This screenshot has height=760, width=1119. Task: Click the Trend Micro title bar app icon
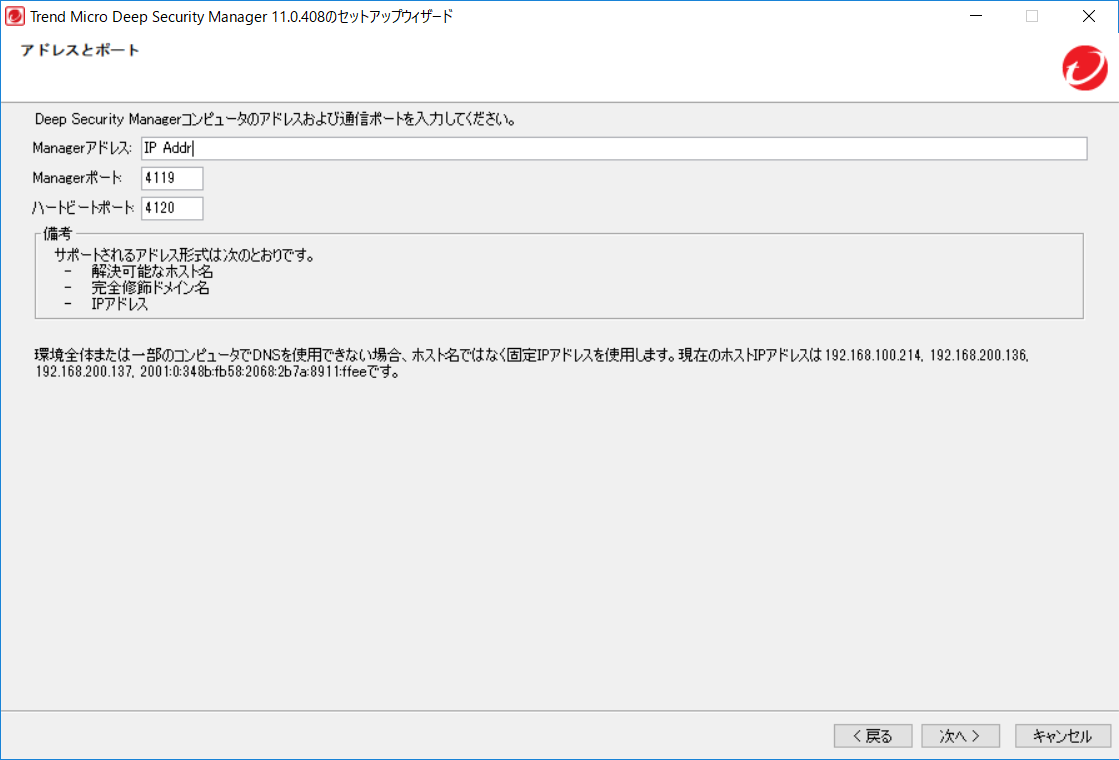click(x=14, y=16)
